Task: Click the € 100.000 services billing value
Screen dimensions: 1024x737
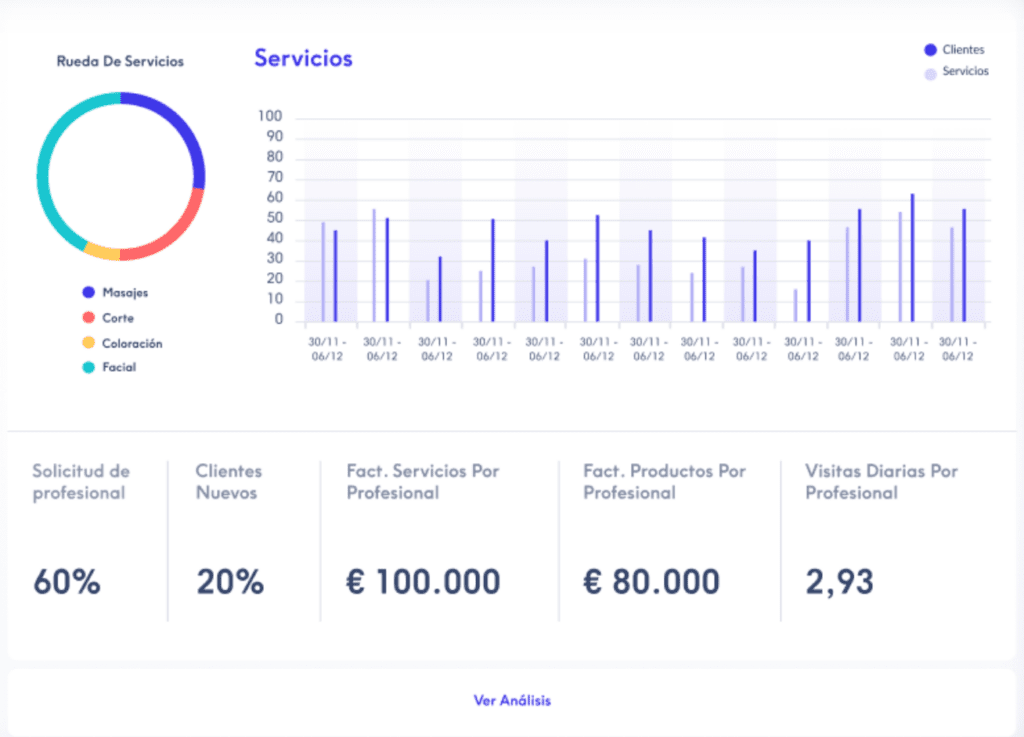Action: pyautogui.click(x=423, y=582)
